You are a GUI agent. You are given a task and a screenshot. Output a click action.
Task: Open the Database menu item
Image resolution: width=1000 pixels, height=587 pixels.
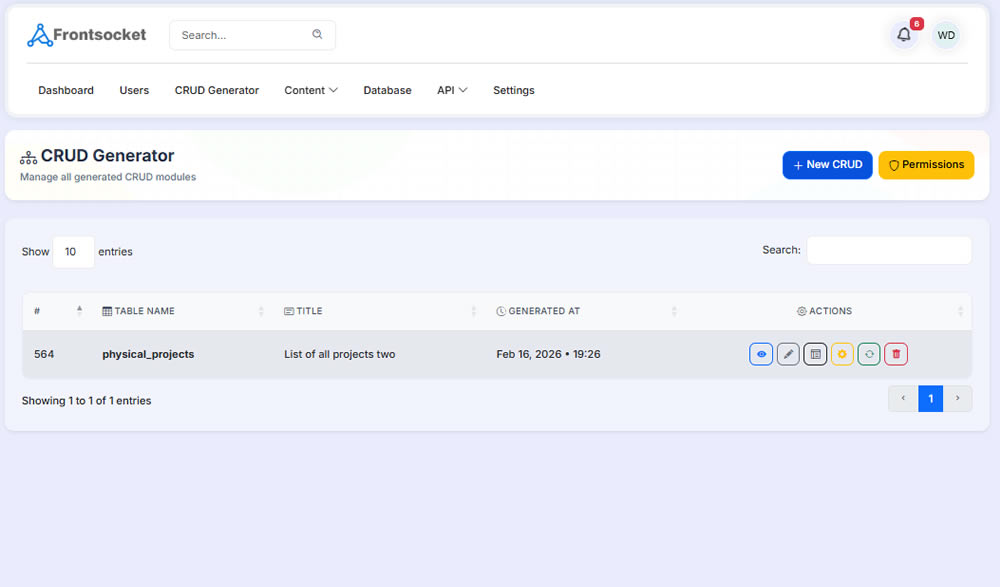[387, 90]
